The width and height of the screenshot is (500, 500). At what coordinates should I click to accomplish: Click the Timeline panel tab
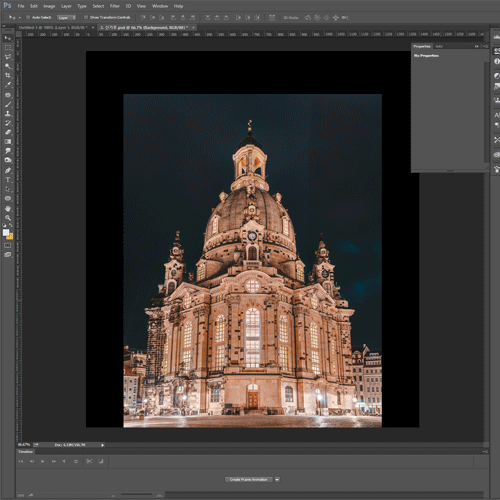pos(25,452)
